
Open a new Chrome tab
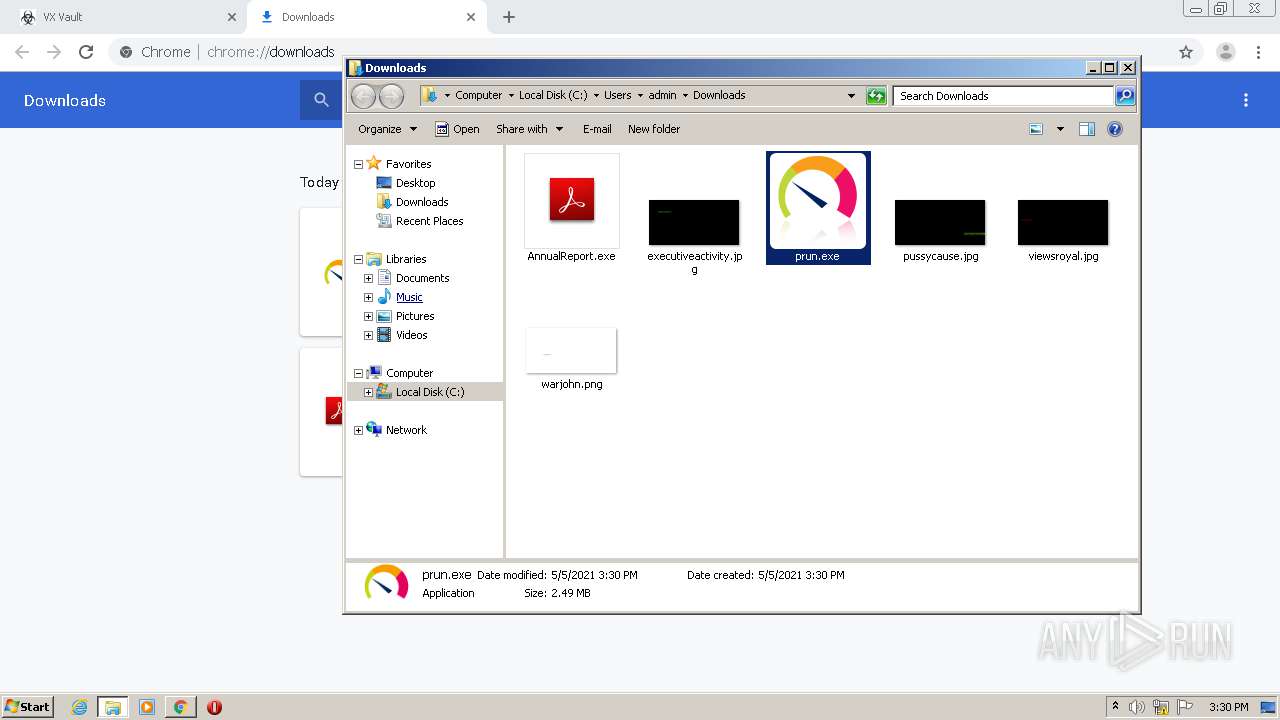pyautogui.click(x=509, y=17)
